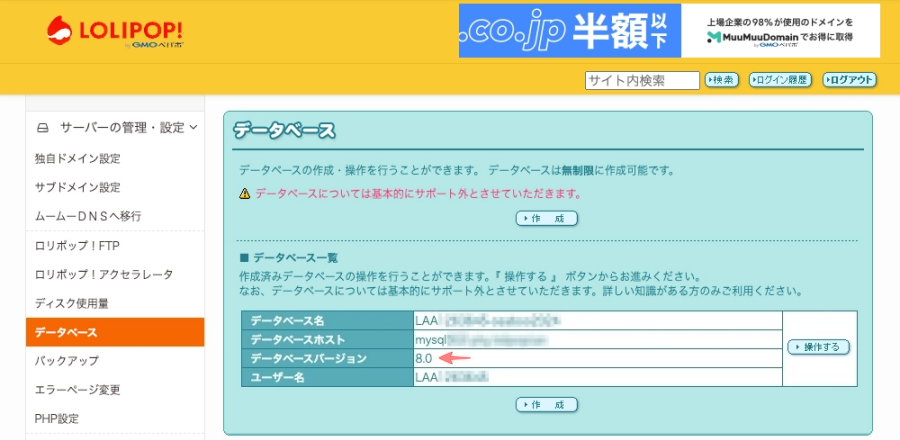Open the MuuMuuDomain .co.jp banner ad
This screenshot has height=440, width=900.
[669, 31]
